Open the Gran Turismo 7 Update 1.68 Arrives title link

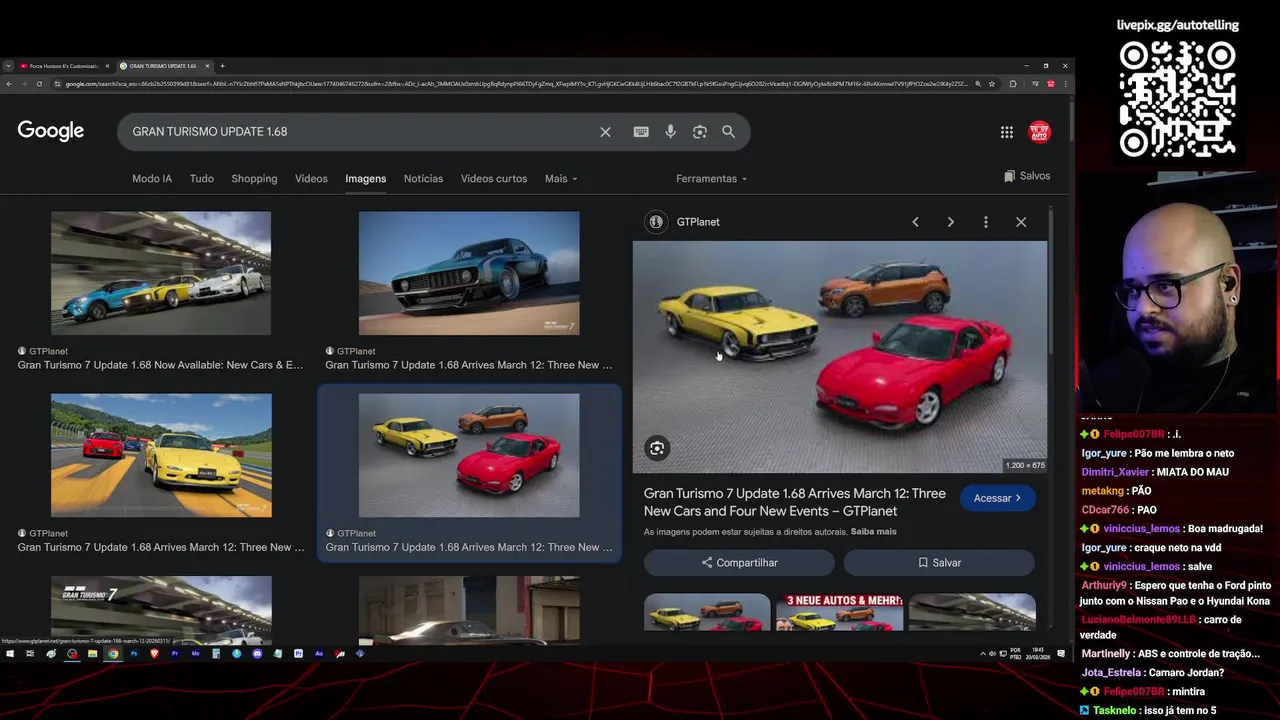(794, 502)
